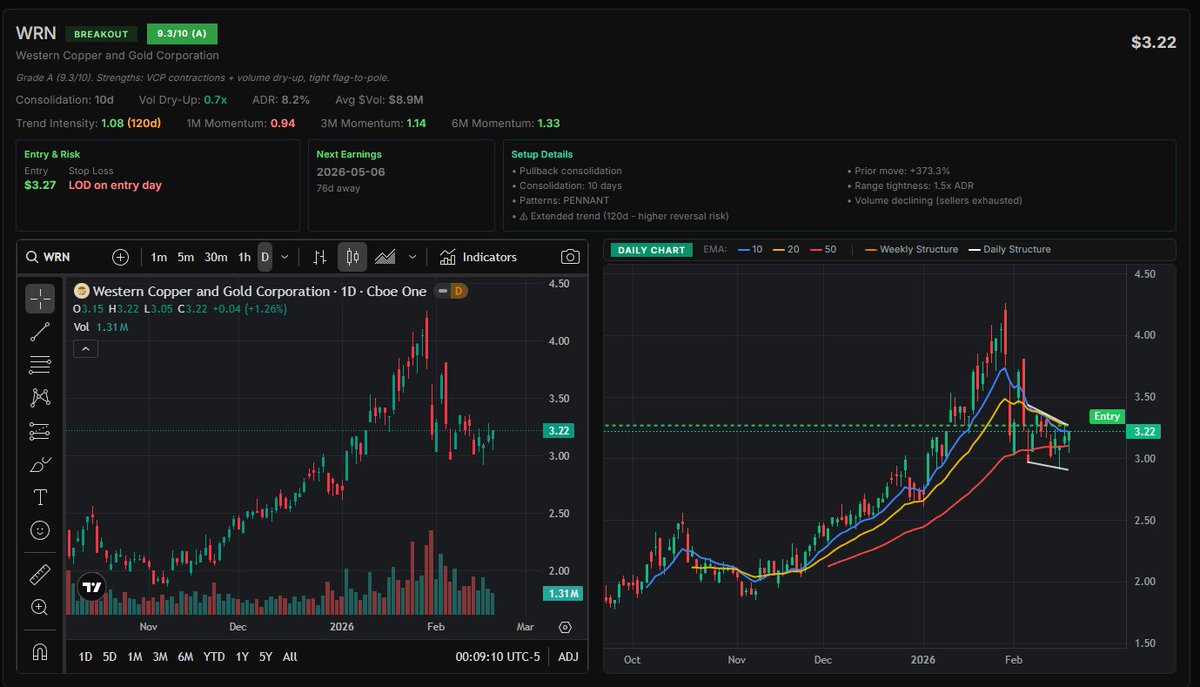The image size is (1200, 687).
Task: Select the trend line drawing tool
Action: (x=40, y=331)
